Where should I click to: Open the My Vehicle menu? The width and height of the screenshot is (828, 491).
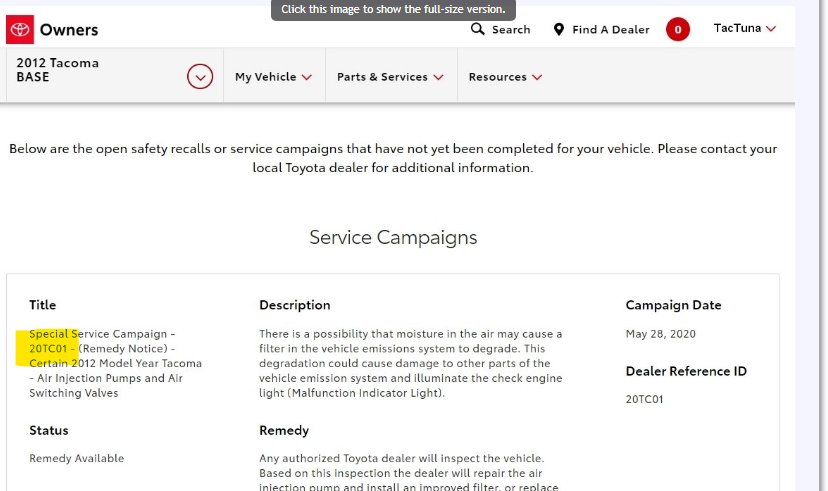(273, 77)
